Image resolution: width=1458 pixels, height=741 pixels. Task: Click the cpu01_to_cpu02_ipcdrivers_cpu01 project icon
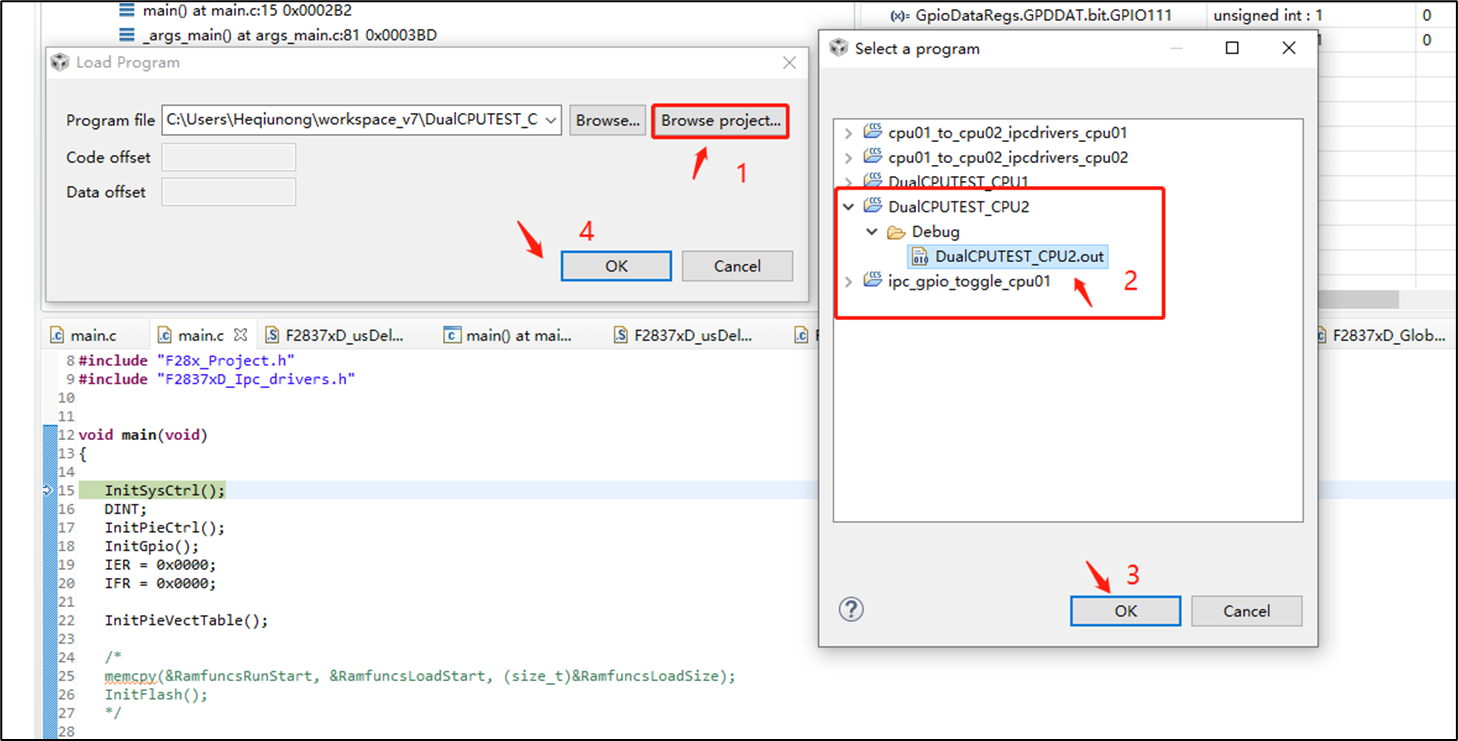pyautogui.click(x=873, y=132)
